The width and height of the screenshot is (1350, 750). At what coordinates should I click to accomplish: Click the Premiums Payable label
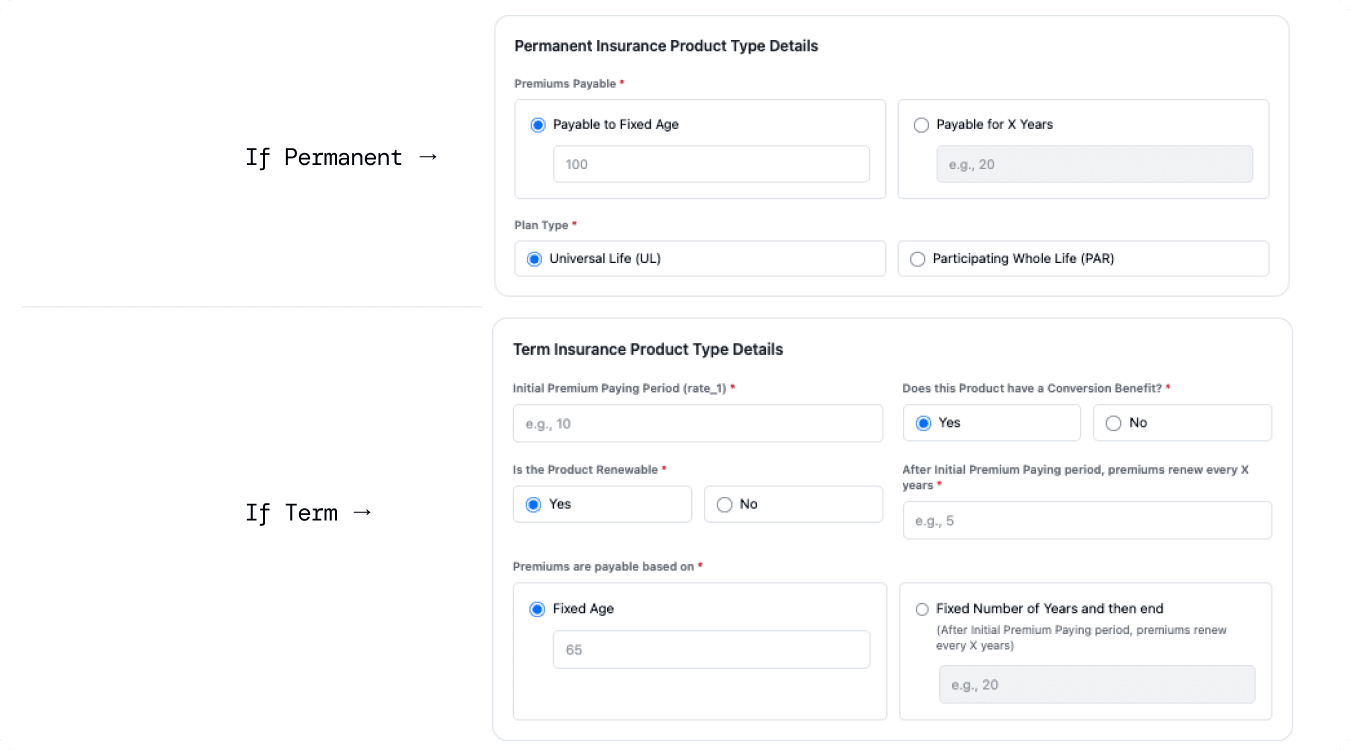click(569, 84)
